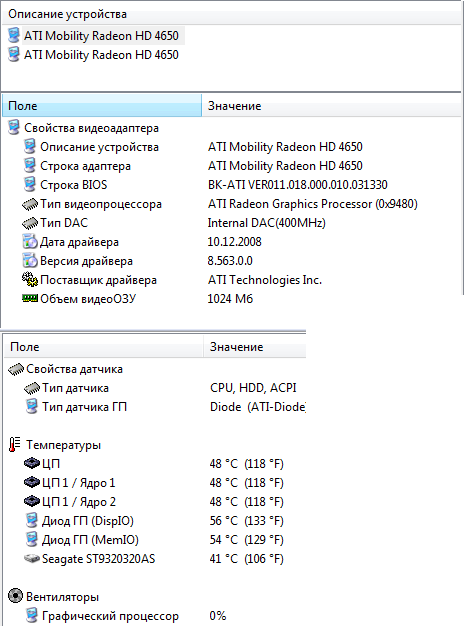Click the icon beside Графический процессор
464x626 pixels.
(32, 615)
